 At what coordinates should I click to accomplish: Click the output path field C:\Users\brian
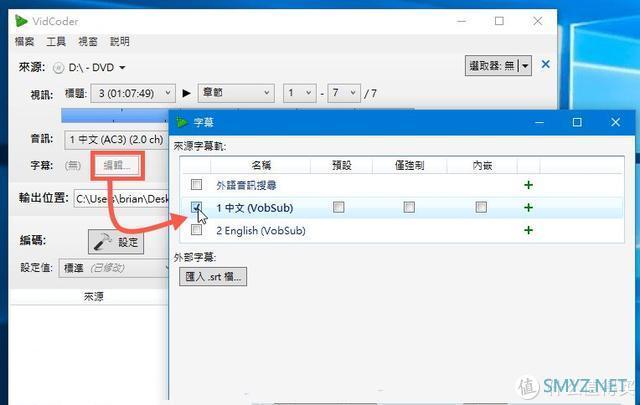click(122, 199)
